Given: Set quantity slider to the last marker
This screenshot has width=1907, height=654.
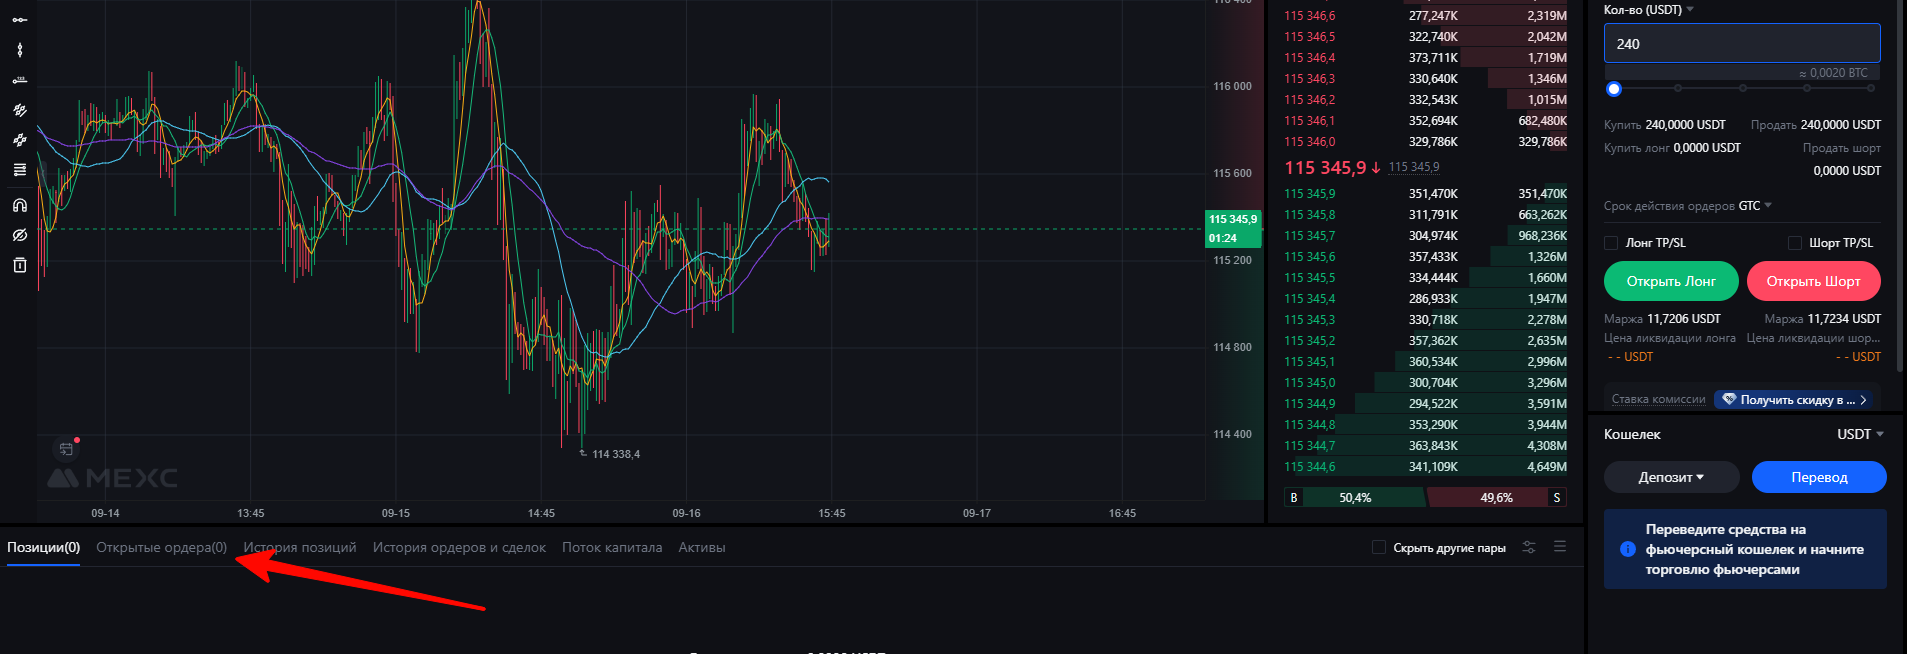Looking at the screenshot, I should click(1871, 88).
